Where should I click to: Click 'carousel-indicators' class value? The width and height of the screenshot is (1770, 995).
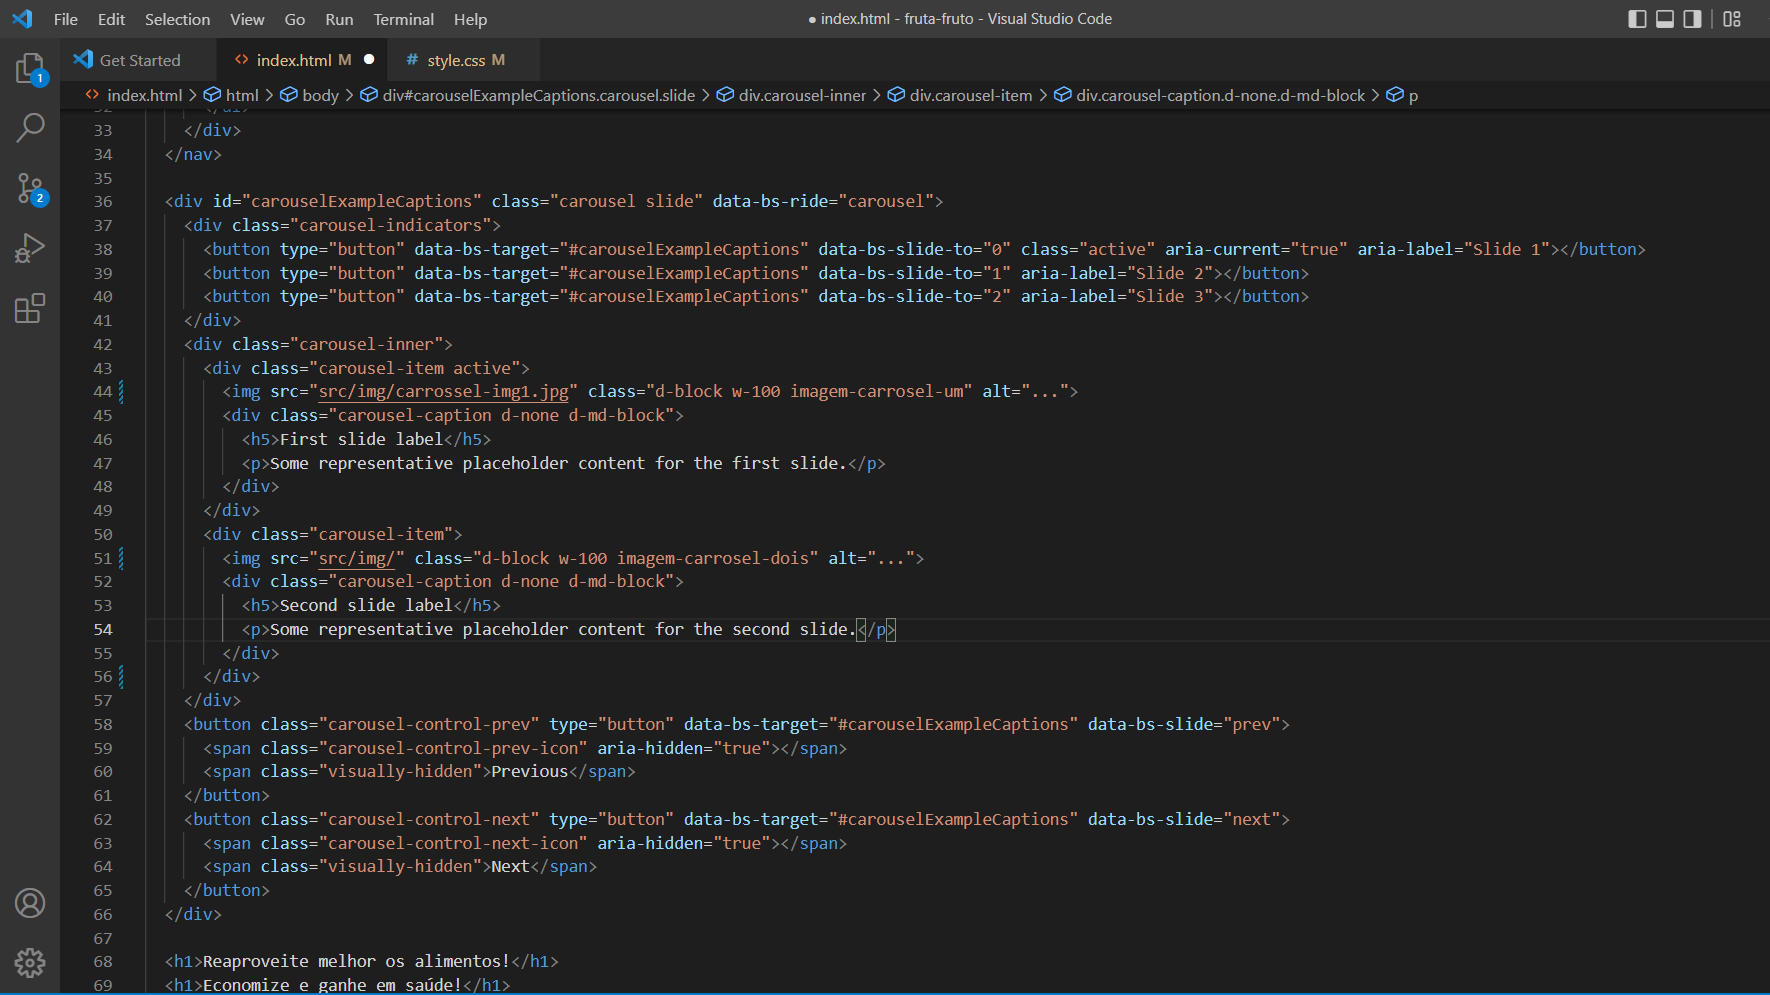coord(390,225)
